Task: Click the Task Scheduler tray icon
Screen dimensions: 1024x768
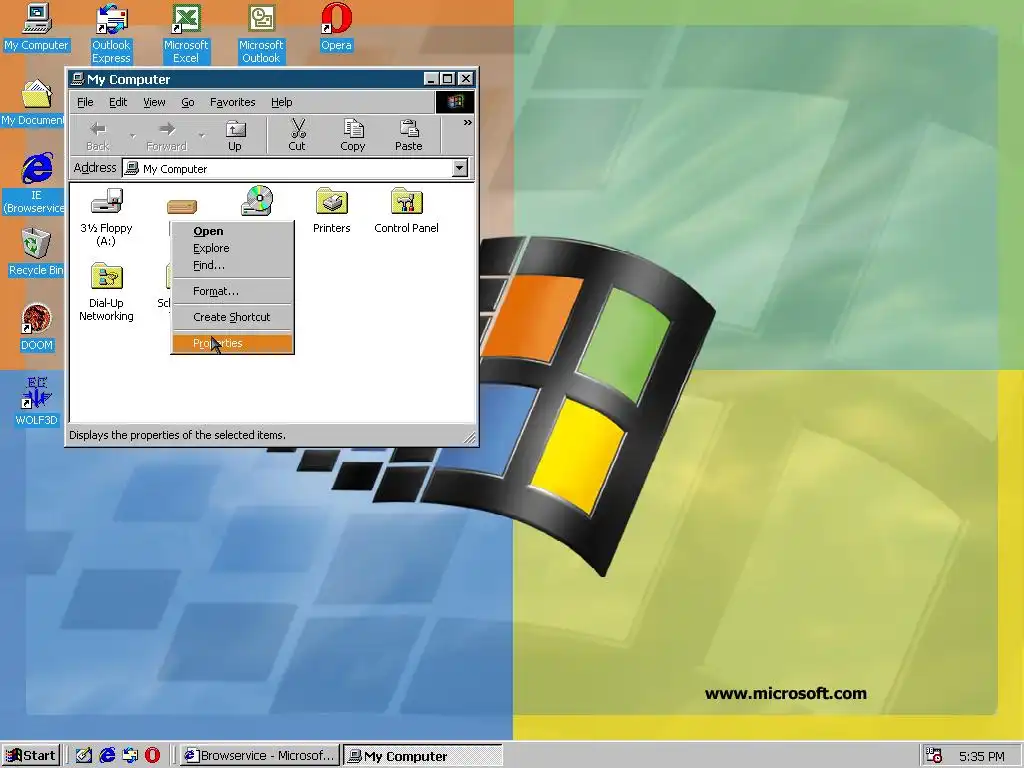Action: click(934, 756)
